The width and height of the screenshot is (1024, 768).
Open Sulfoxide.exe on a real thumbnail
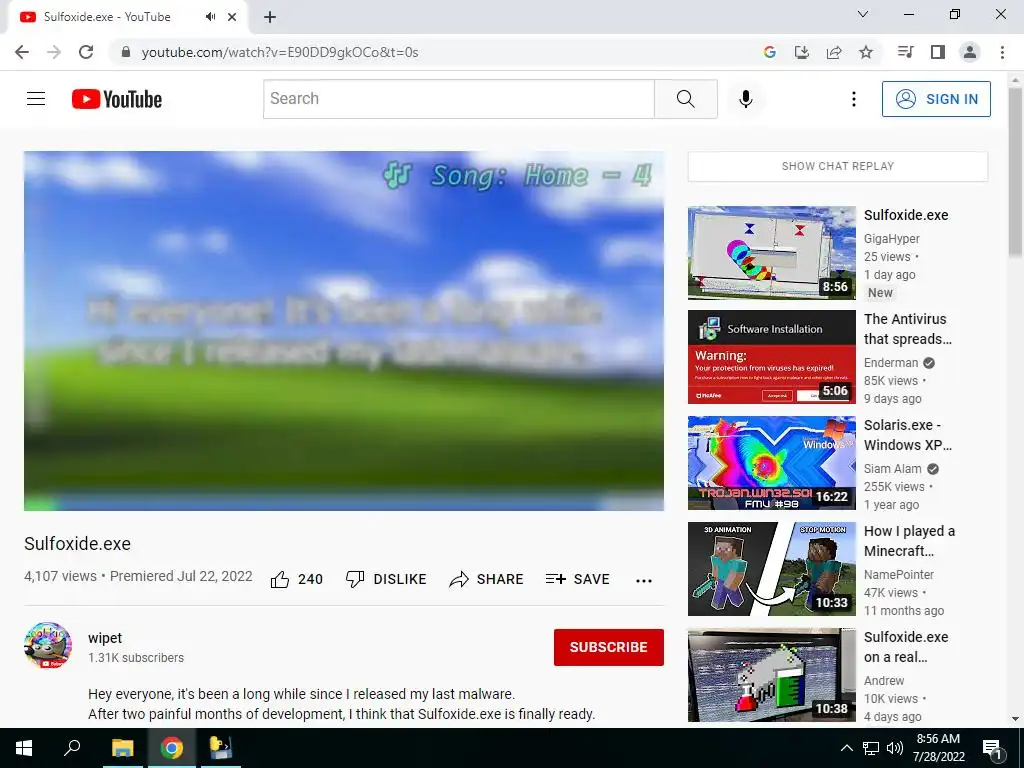[x=772, y=675]
